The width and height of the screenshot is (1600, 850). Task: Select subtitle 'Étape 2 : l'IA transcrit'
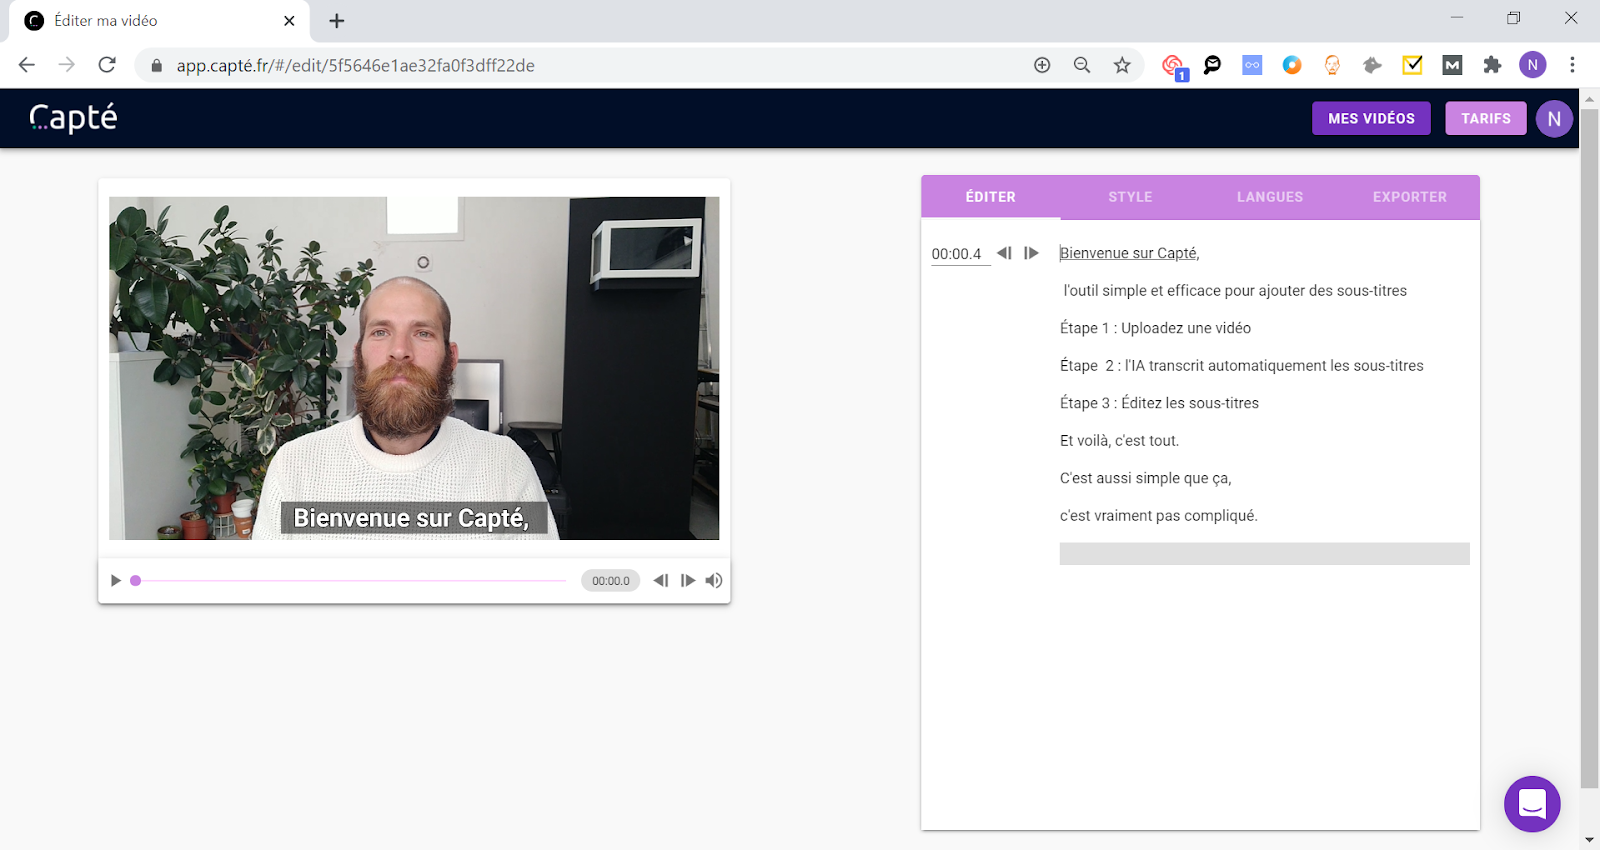point(1242,366)
